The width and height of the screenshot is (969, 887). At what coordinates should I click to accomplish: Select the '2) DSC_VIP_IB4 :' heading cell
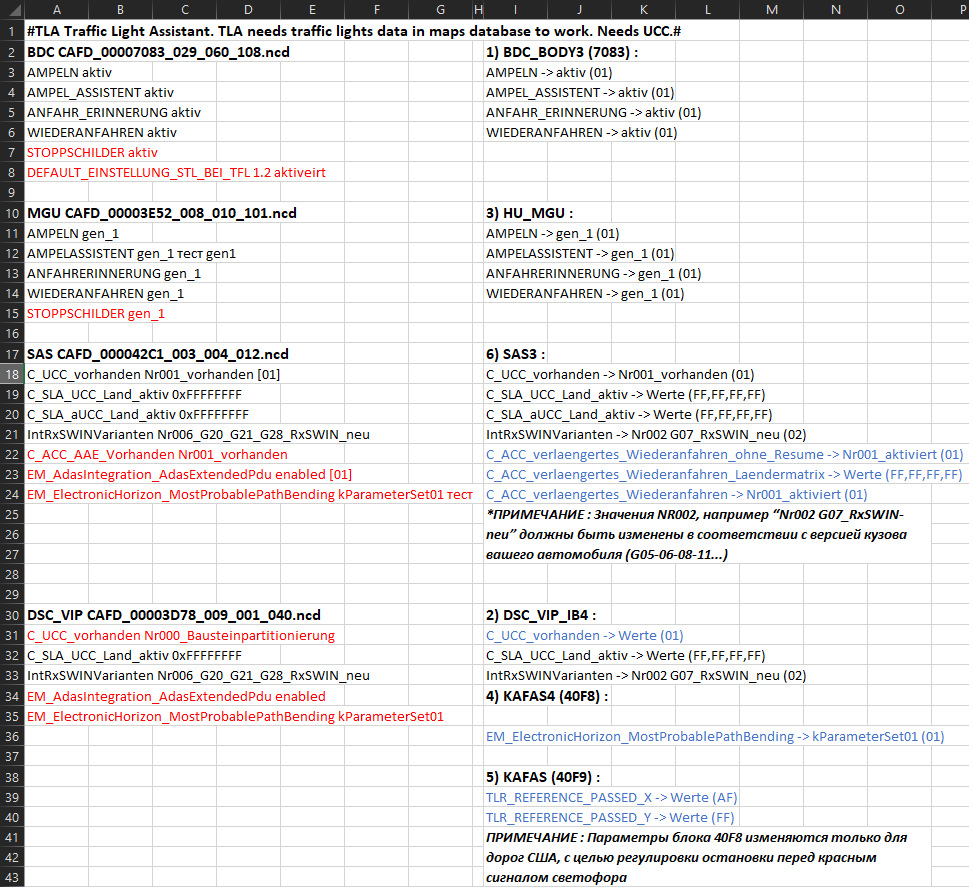coord(541,615)
